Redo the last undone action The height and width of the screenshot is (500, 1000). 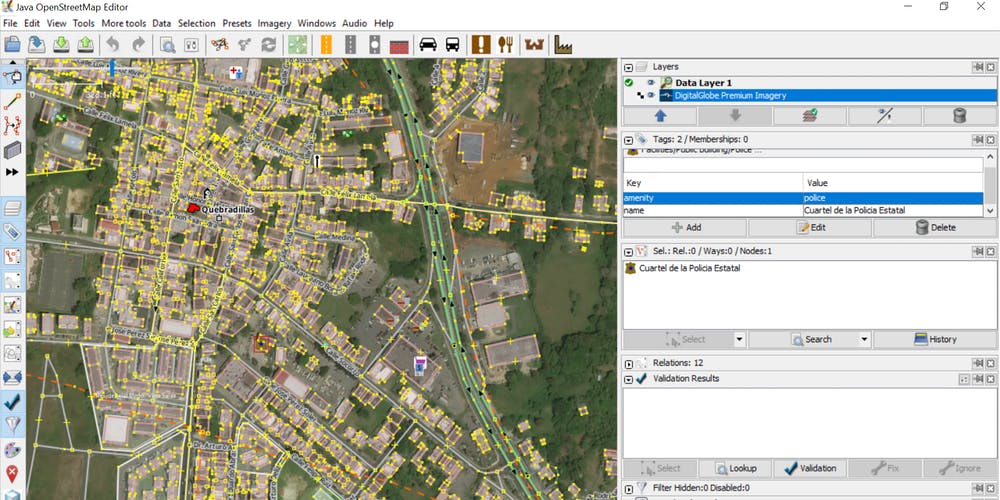pyautogui.click(x=138, y=44)
